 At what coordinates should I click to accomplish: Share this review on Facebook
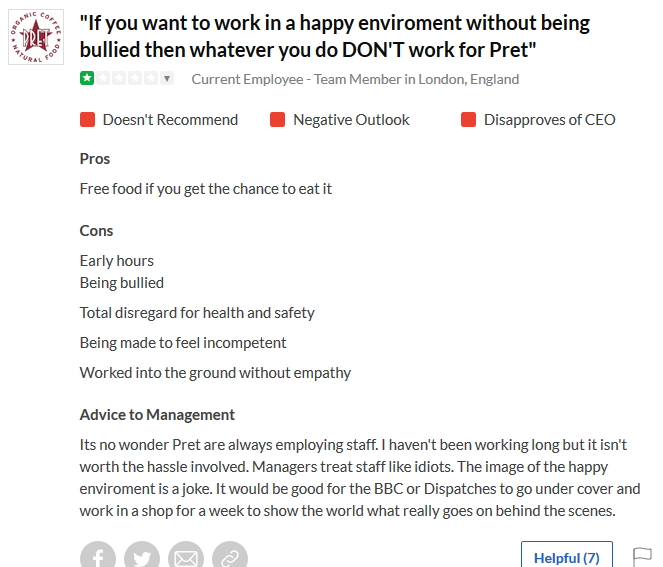tap(98, 556)
